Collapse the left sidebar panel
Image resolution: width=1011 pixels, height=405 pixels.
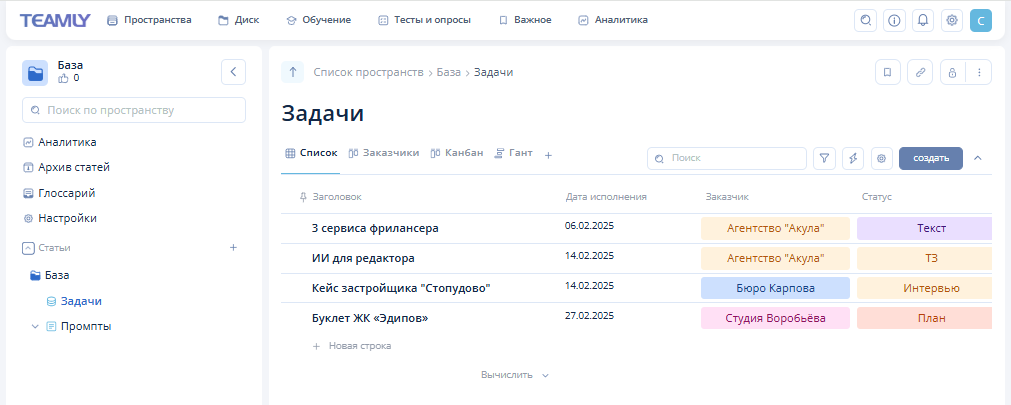pos(233,72)
